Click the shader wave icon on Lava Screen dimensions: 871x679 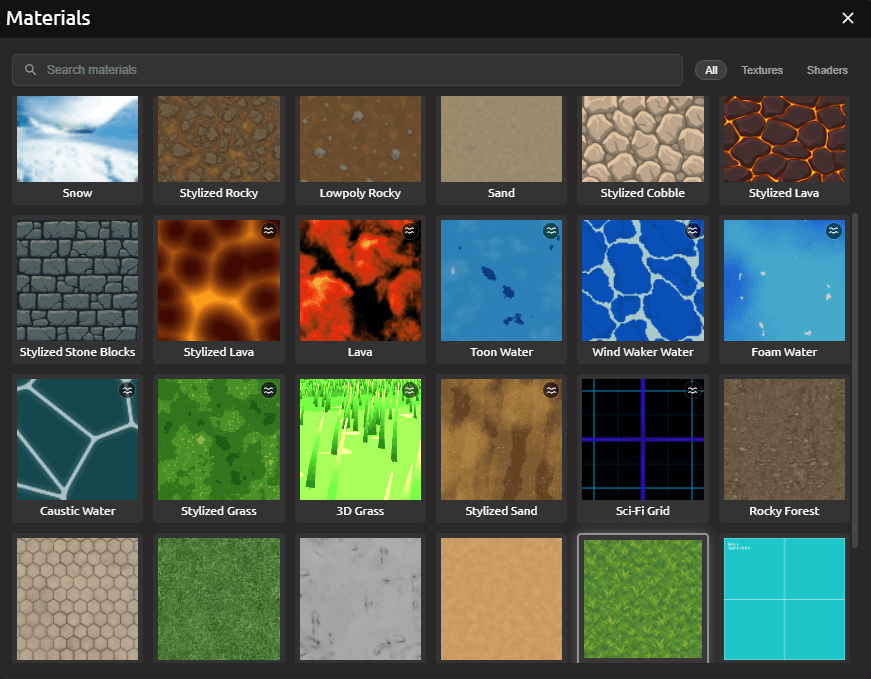click(x=410, y=231)
